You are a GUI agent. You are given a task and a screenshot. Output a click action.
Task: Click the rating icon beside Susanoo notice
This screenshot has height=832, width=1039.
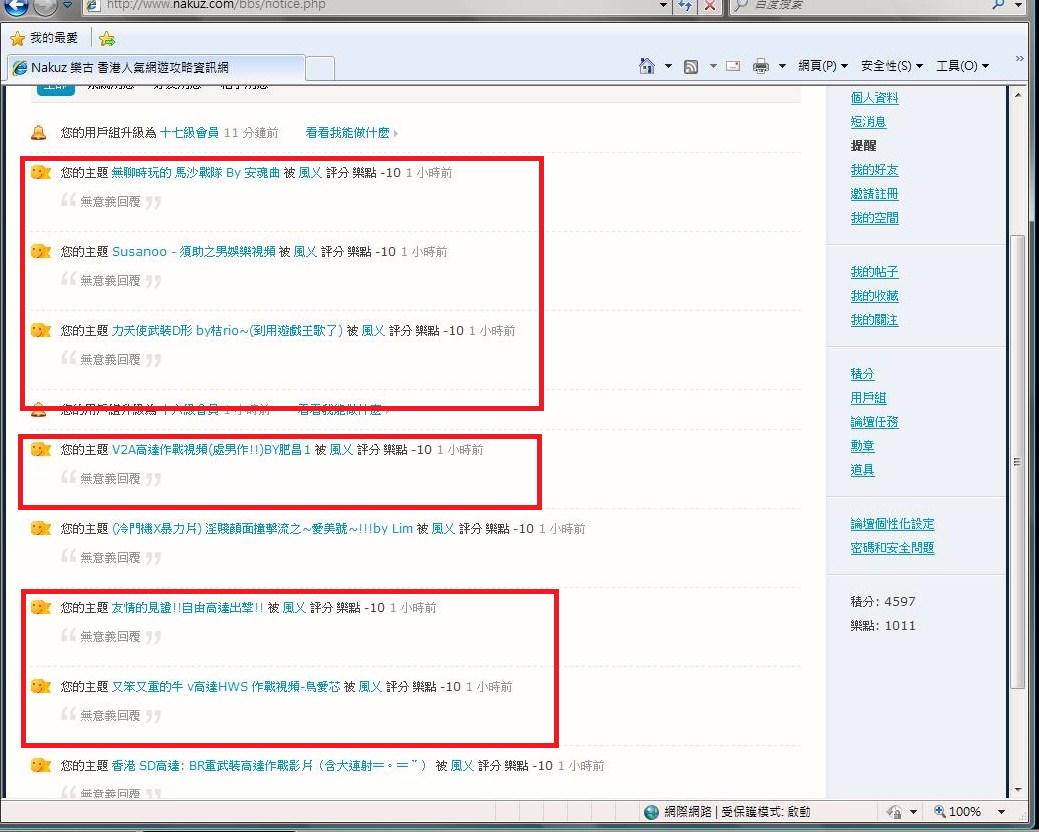tap(40, 252)
